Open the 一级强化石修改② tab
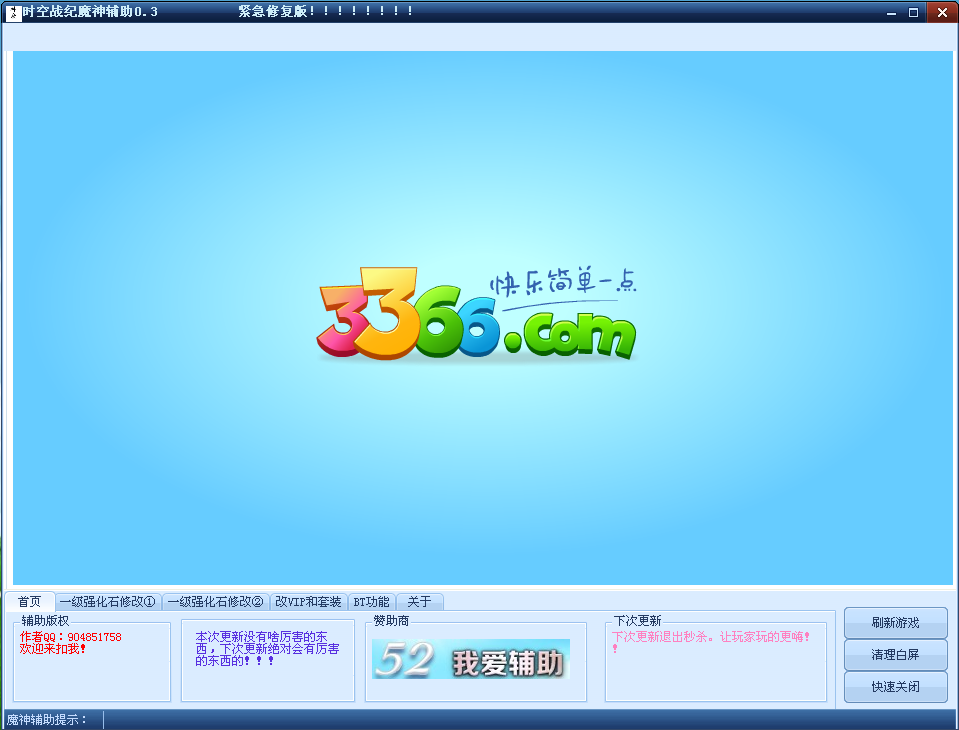 [215, 602]
